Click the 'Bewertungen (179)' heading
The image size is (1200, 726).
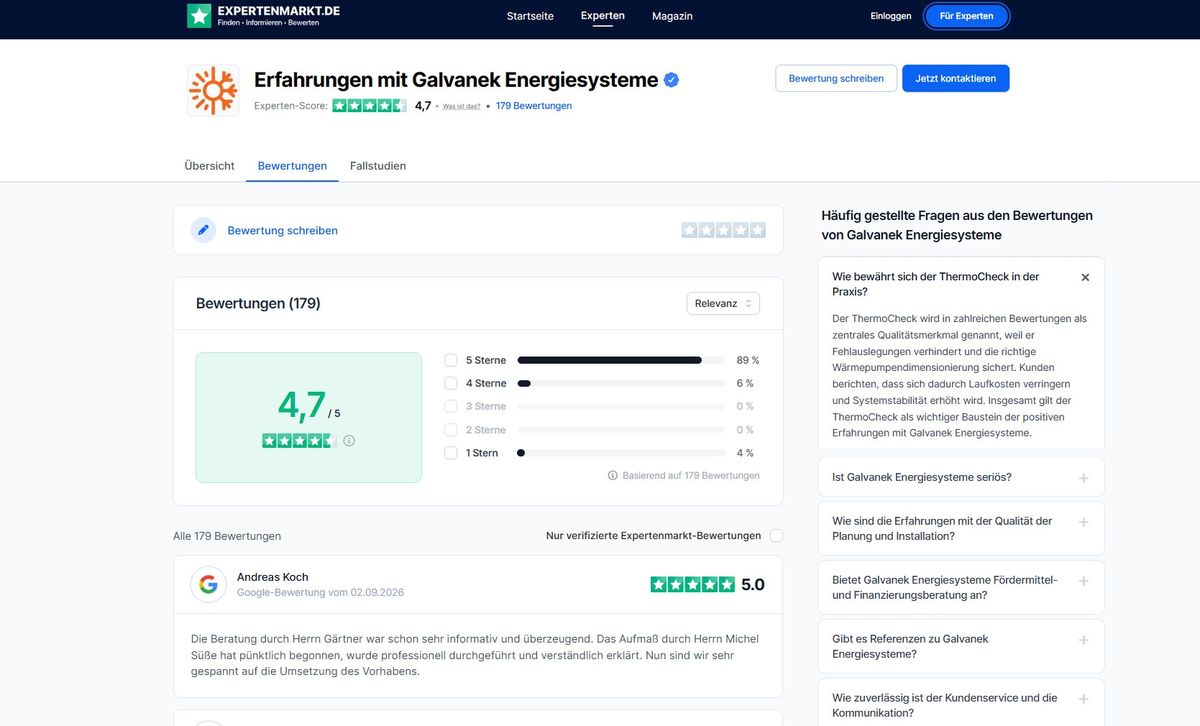point(258,303)
